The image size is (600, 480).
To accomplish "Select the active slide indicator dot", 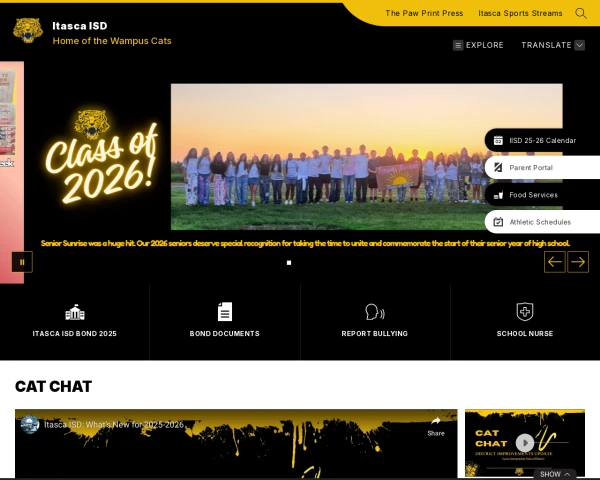I will tap(289, 263).
